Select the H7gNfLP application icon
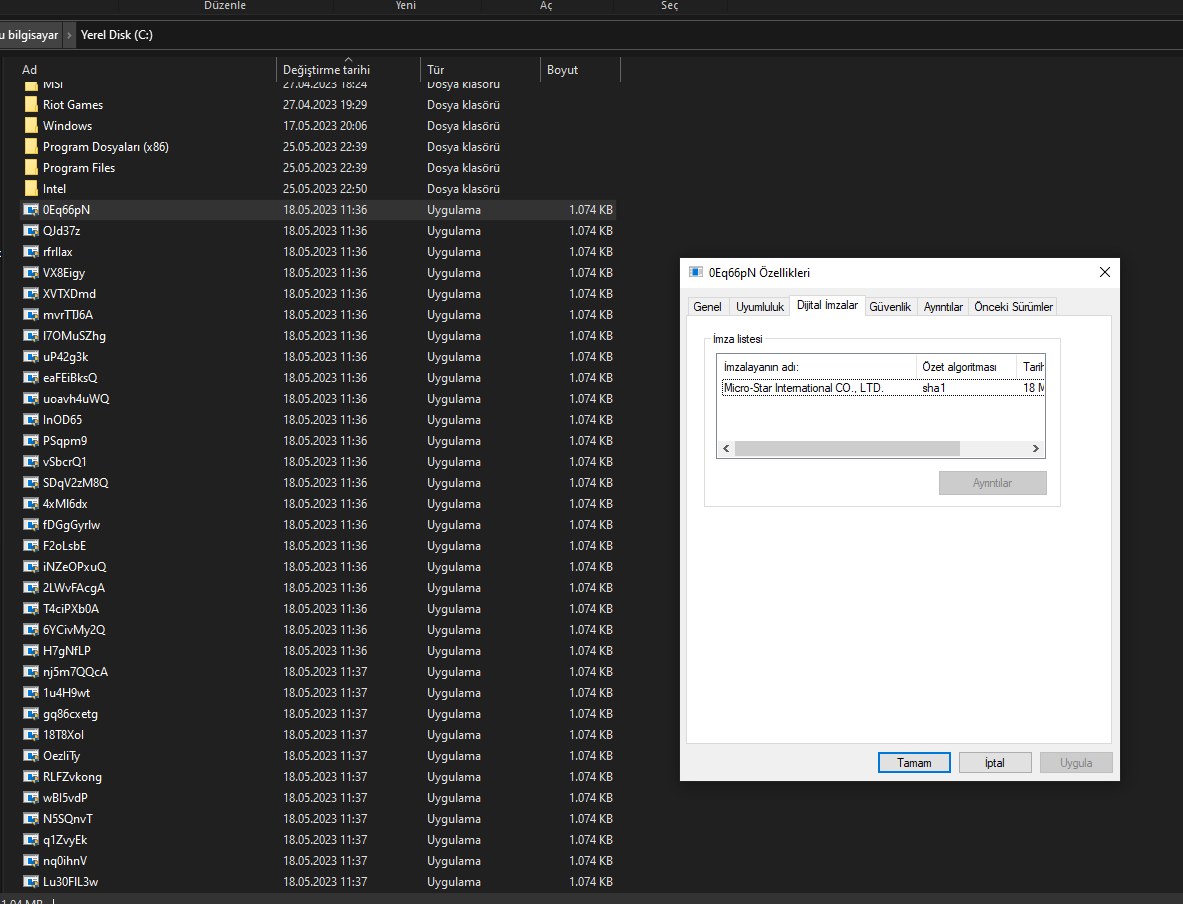 [x=31, y=650]
